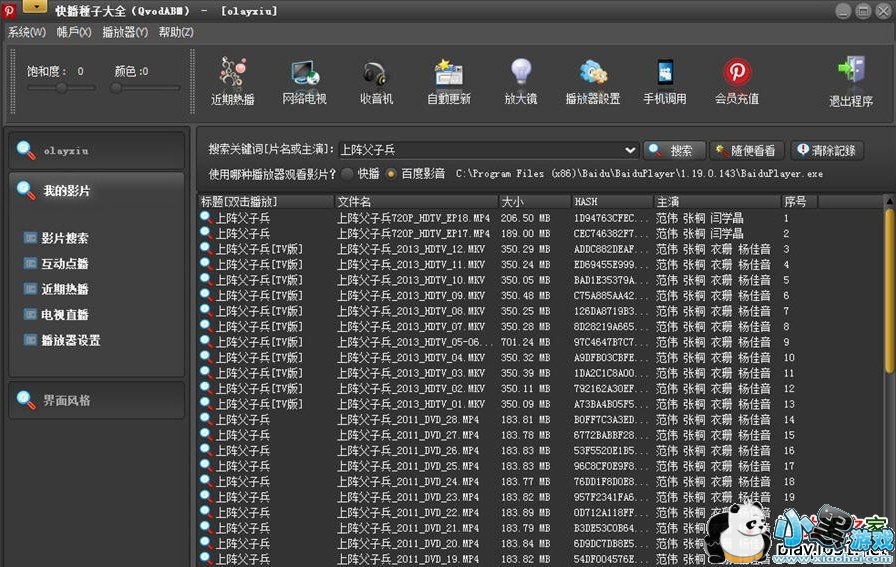Choose the 快播 player radio button

coord(347,174)
